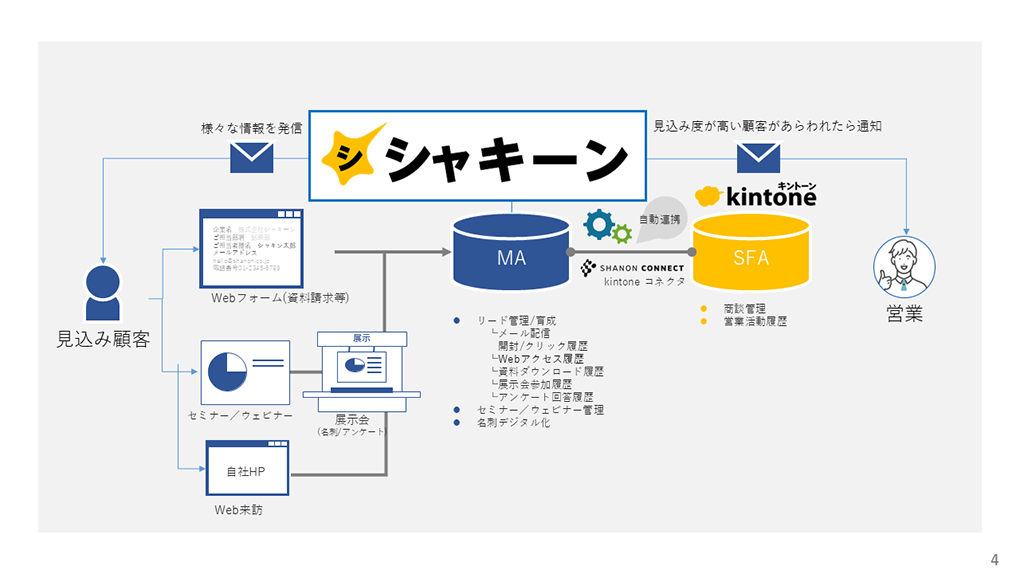Select the right envelope icon under 通知 text
Viewport: 1020px width, 574px height.
758,158
